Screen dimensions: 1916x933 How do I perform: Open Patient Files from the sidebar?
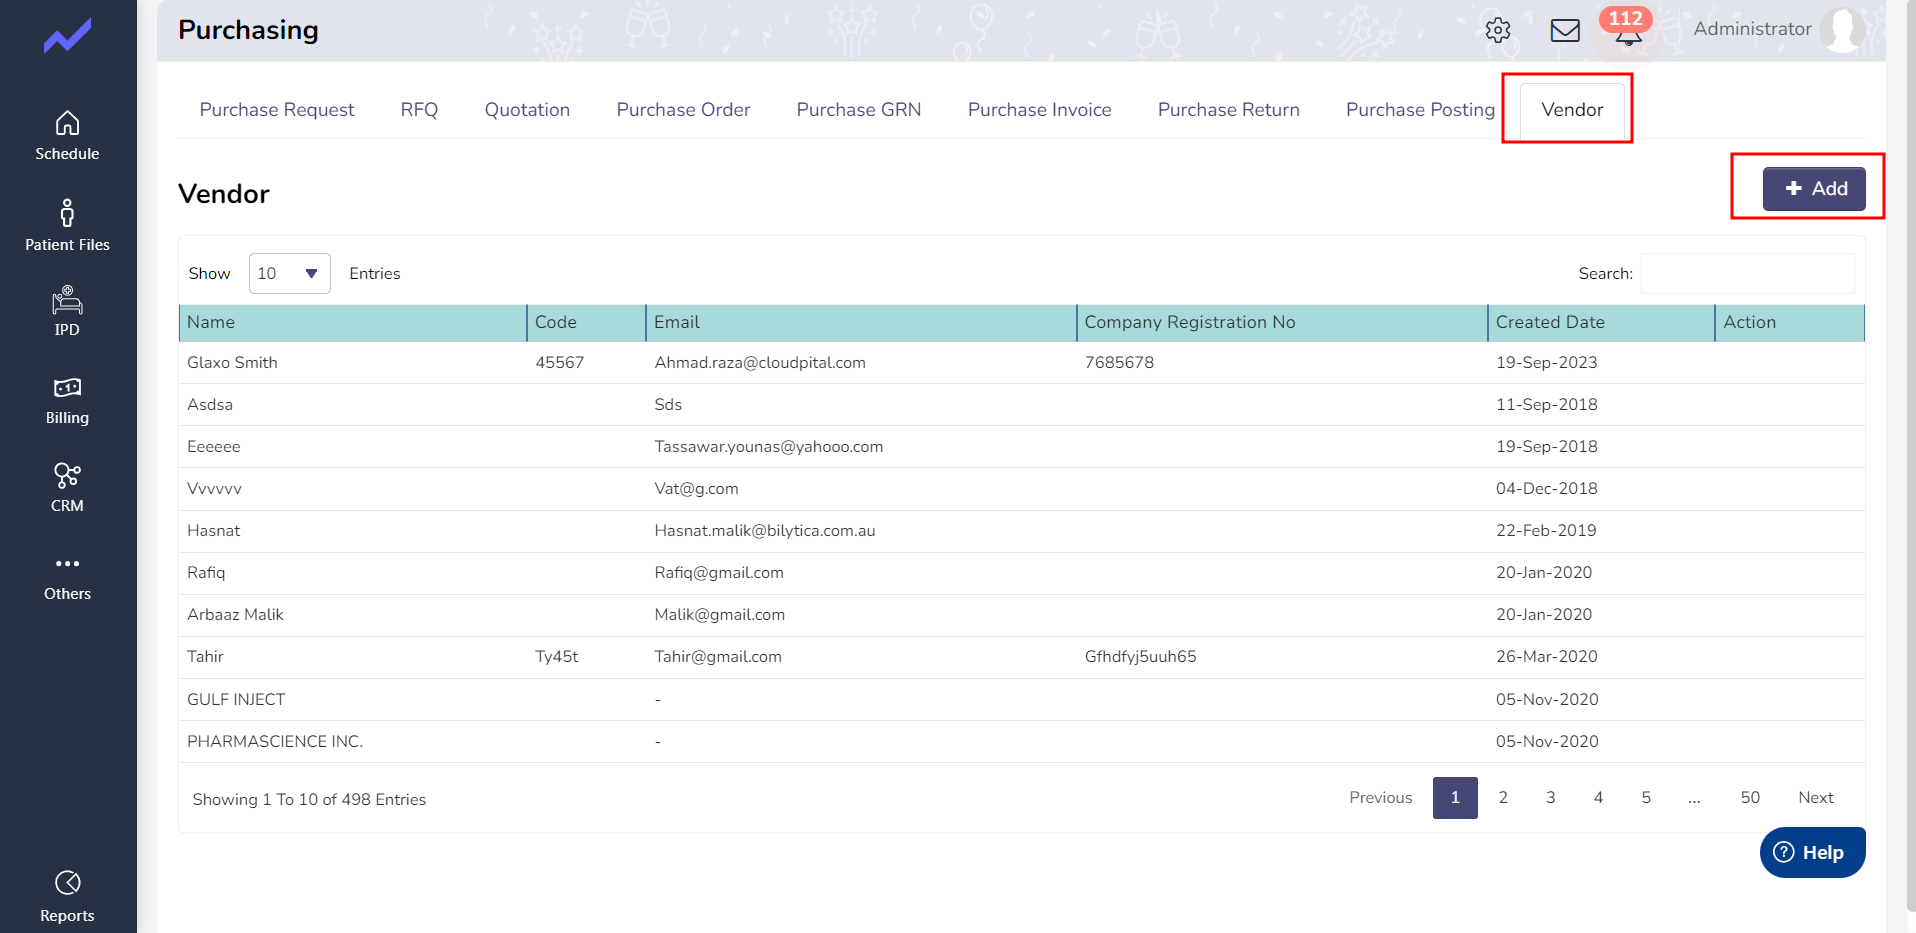click(67, 226)
